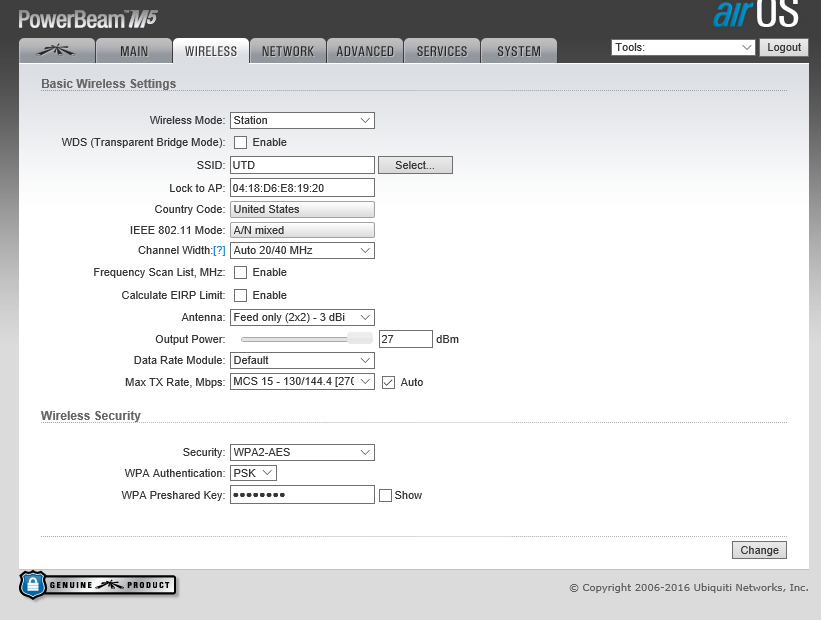Click the PowerBeam M5 logo
This screenshot has width=821, height=620.
(88, 18)
